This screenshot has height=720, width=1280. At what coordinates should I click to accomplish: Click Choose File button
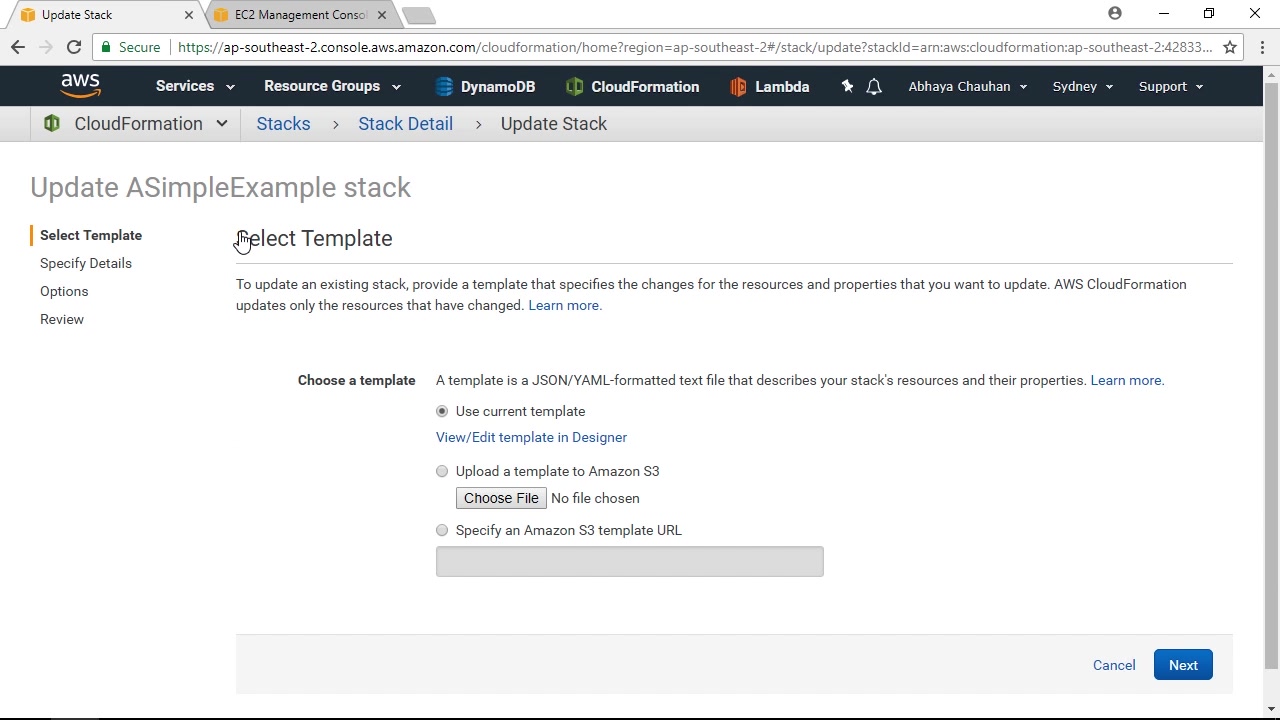coord(501,498)
